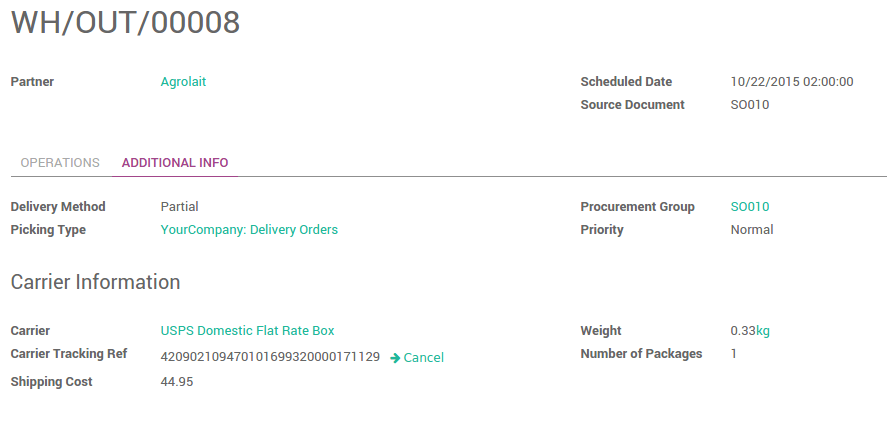Cancel the carrier tracking reference

pos(423,358)
